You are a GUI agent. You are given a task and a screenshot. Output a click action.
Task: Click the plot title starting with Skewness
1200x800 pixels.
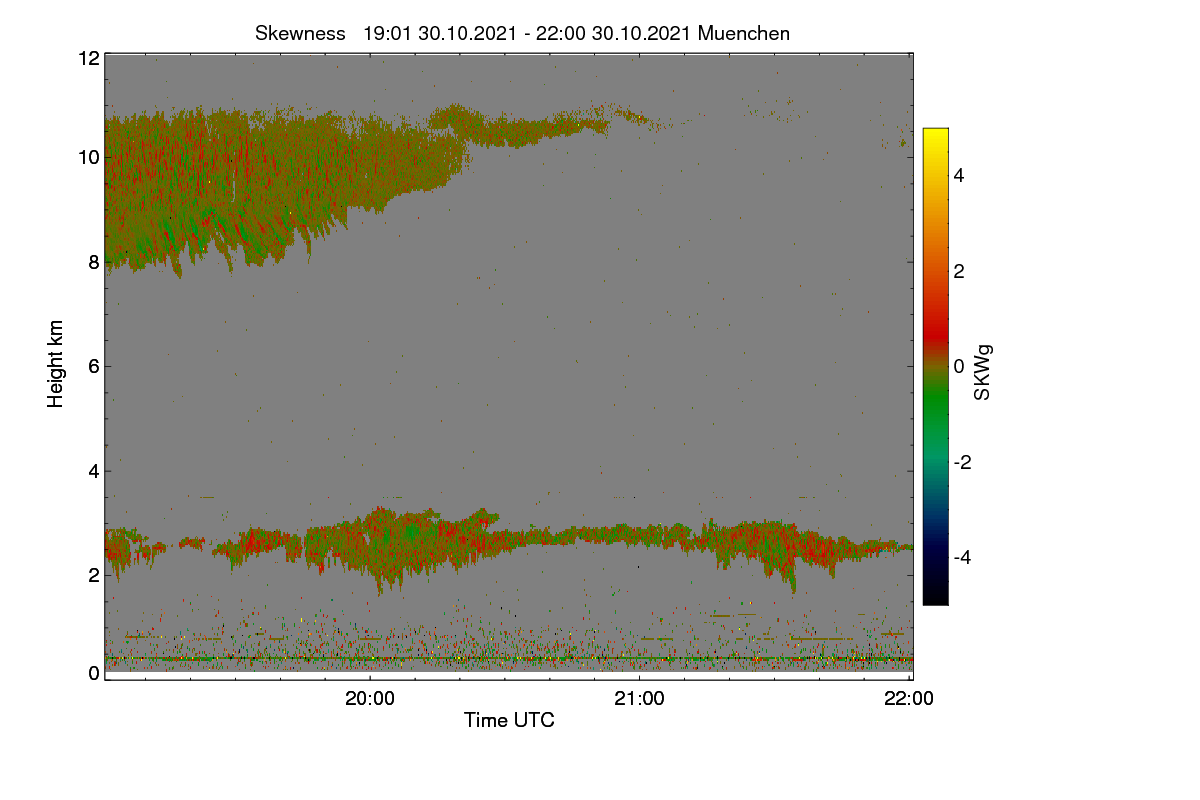522,33
